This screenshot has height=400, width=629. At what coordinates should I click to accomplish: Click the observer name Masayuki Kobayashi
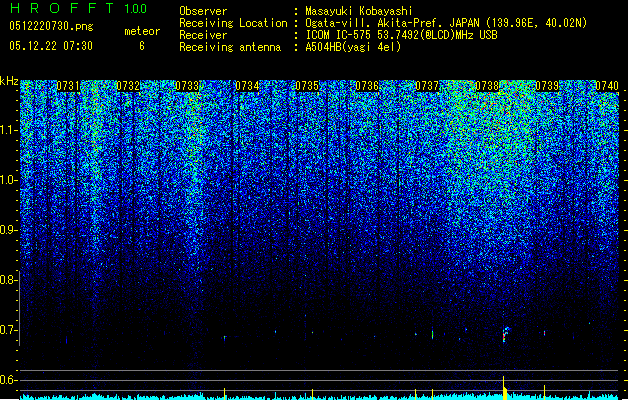[359, 11]
